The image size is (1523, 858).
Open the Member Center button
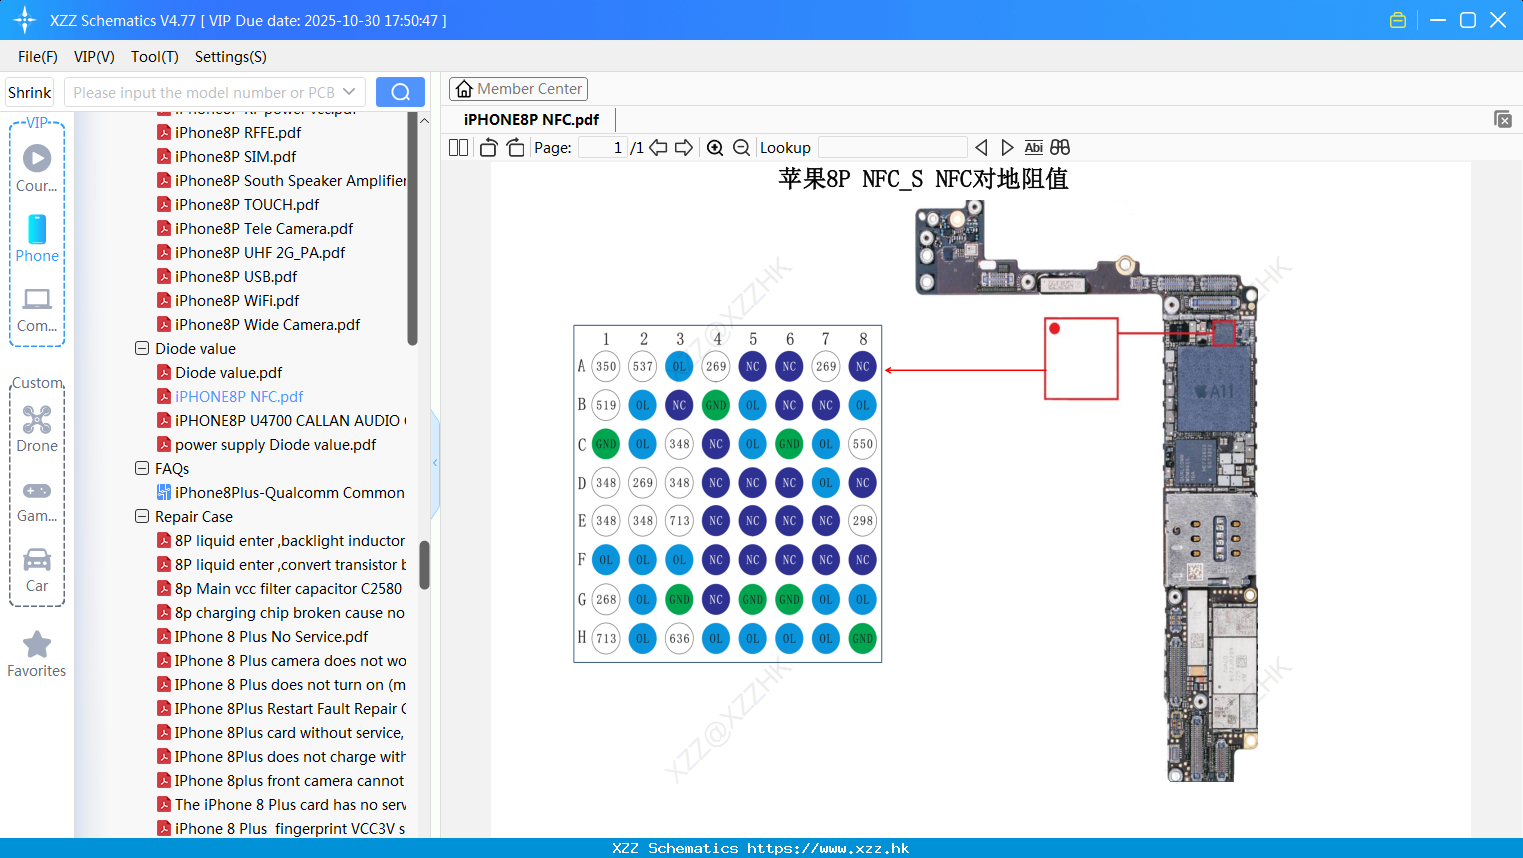click(x=518, y=89)
